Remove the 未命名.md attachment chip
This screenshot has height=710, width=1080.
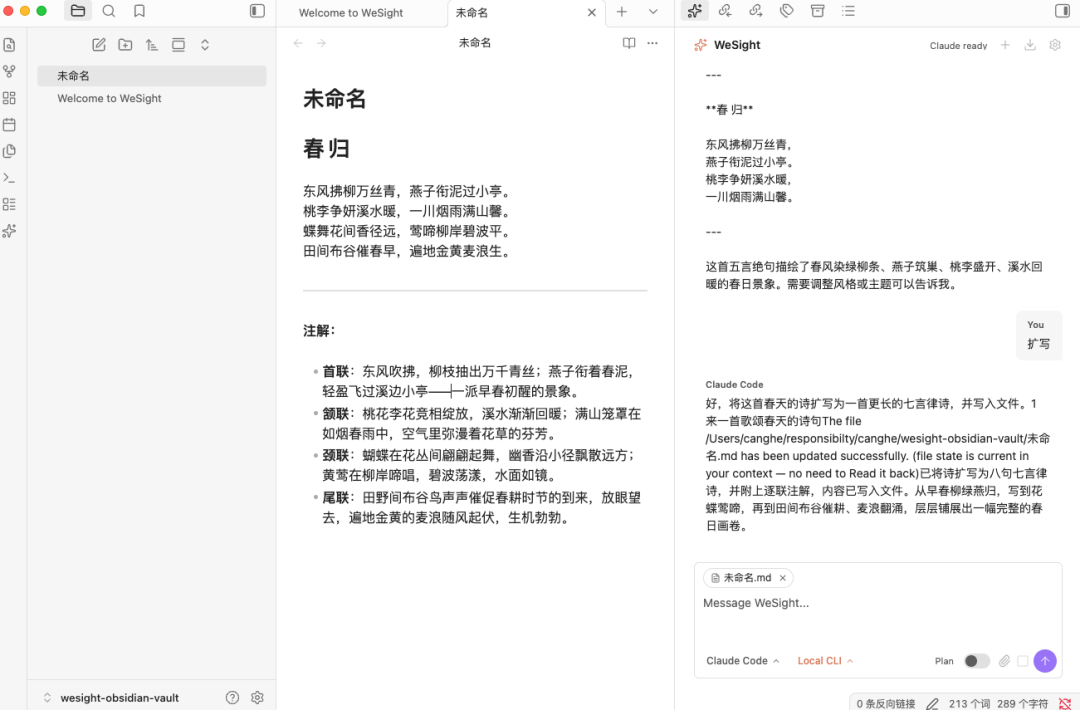(782, 578)
